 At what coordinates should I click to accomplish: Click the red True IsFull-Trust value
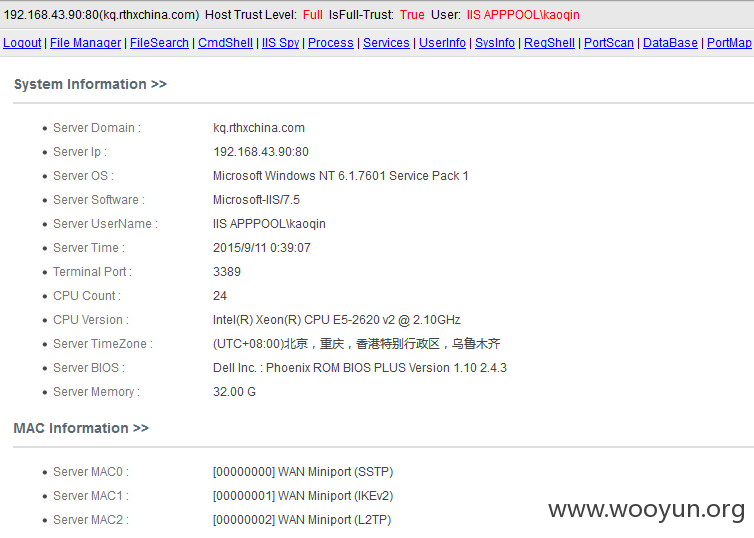pos(412,15)
